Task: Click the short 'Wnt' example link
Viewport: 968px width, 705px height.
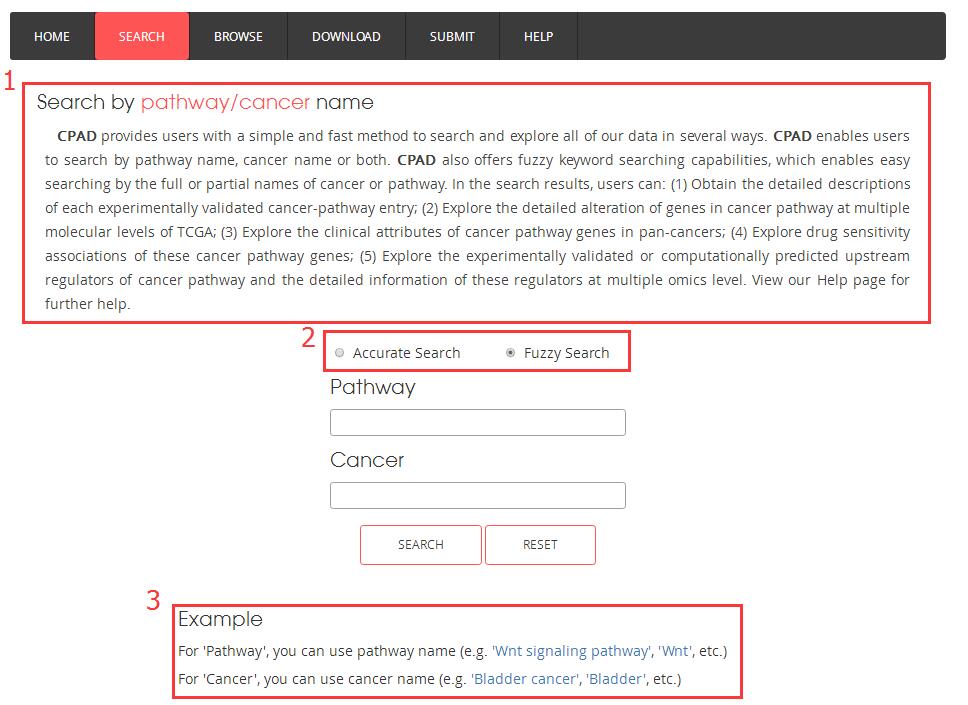Action: pos(674,651)
